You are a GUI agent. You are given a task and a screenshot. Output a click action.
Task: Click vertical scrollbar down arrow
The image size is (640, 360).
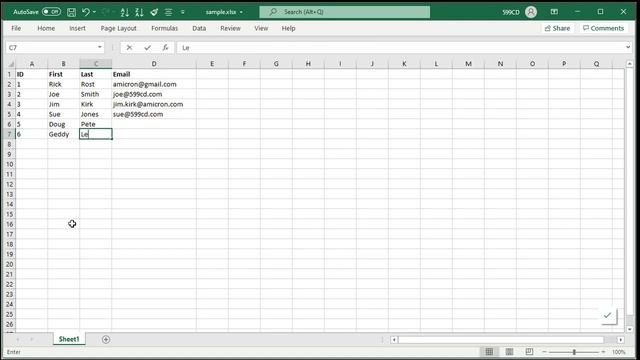pyautogui.click(x=629, y=329)
